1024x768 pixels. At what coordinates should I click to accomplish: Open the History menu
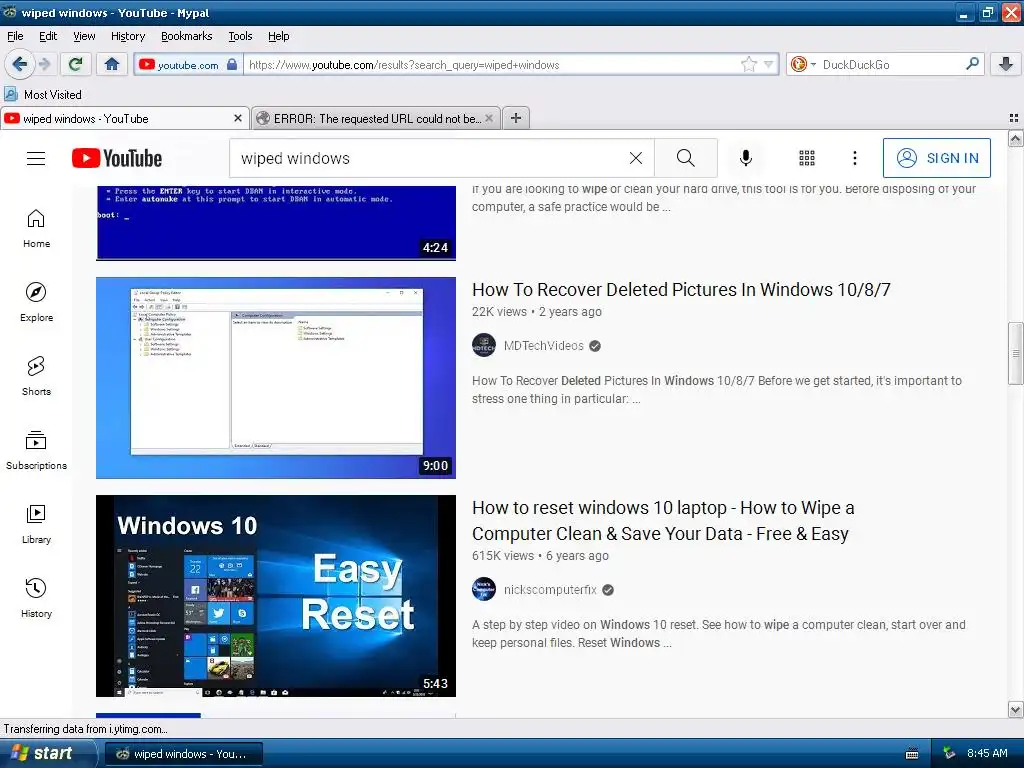click(127, 36)
